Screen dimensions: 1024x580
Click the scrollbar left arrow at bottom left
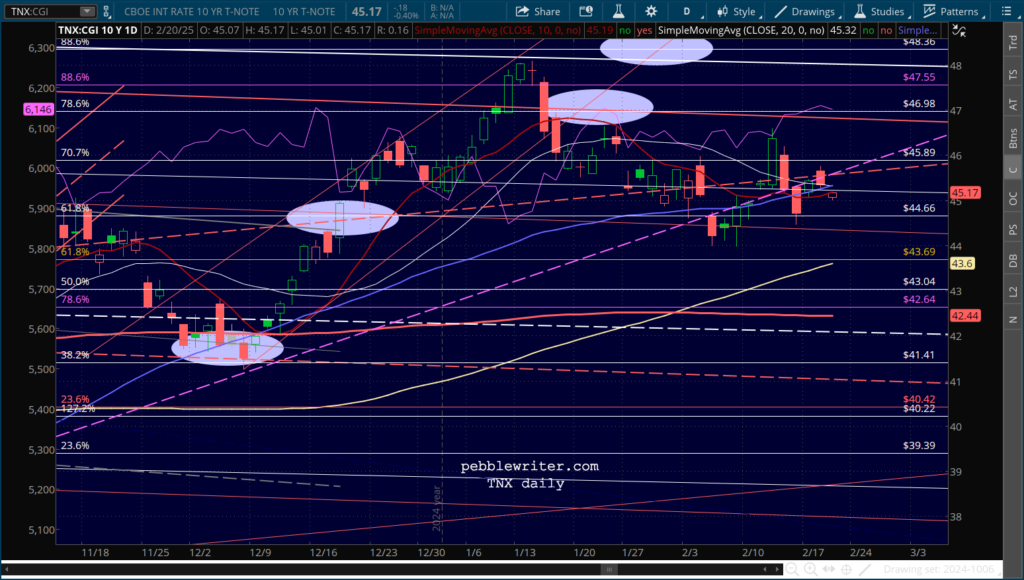coord(6,570)
